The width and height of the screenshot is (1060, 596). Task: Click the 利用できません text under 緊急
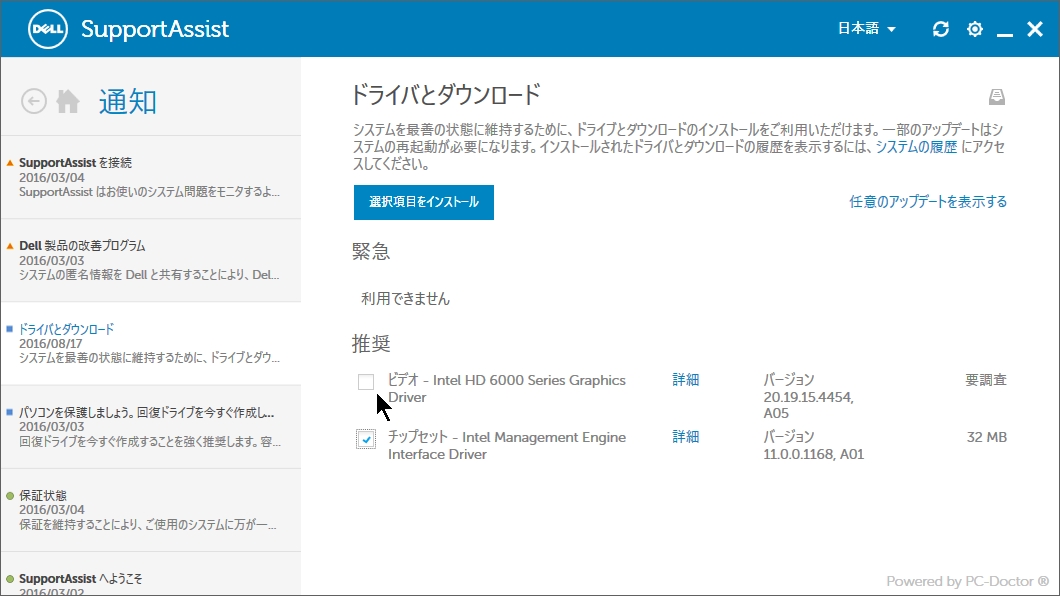click(405, 299)
